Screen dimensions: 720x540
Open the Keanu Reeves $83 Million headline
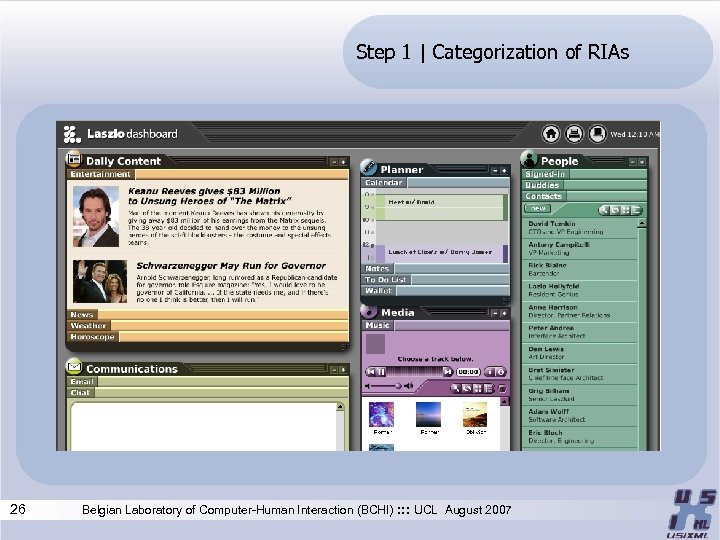[209, 196]
